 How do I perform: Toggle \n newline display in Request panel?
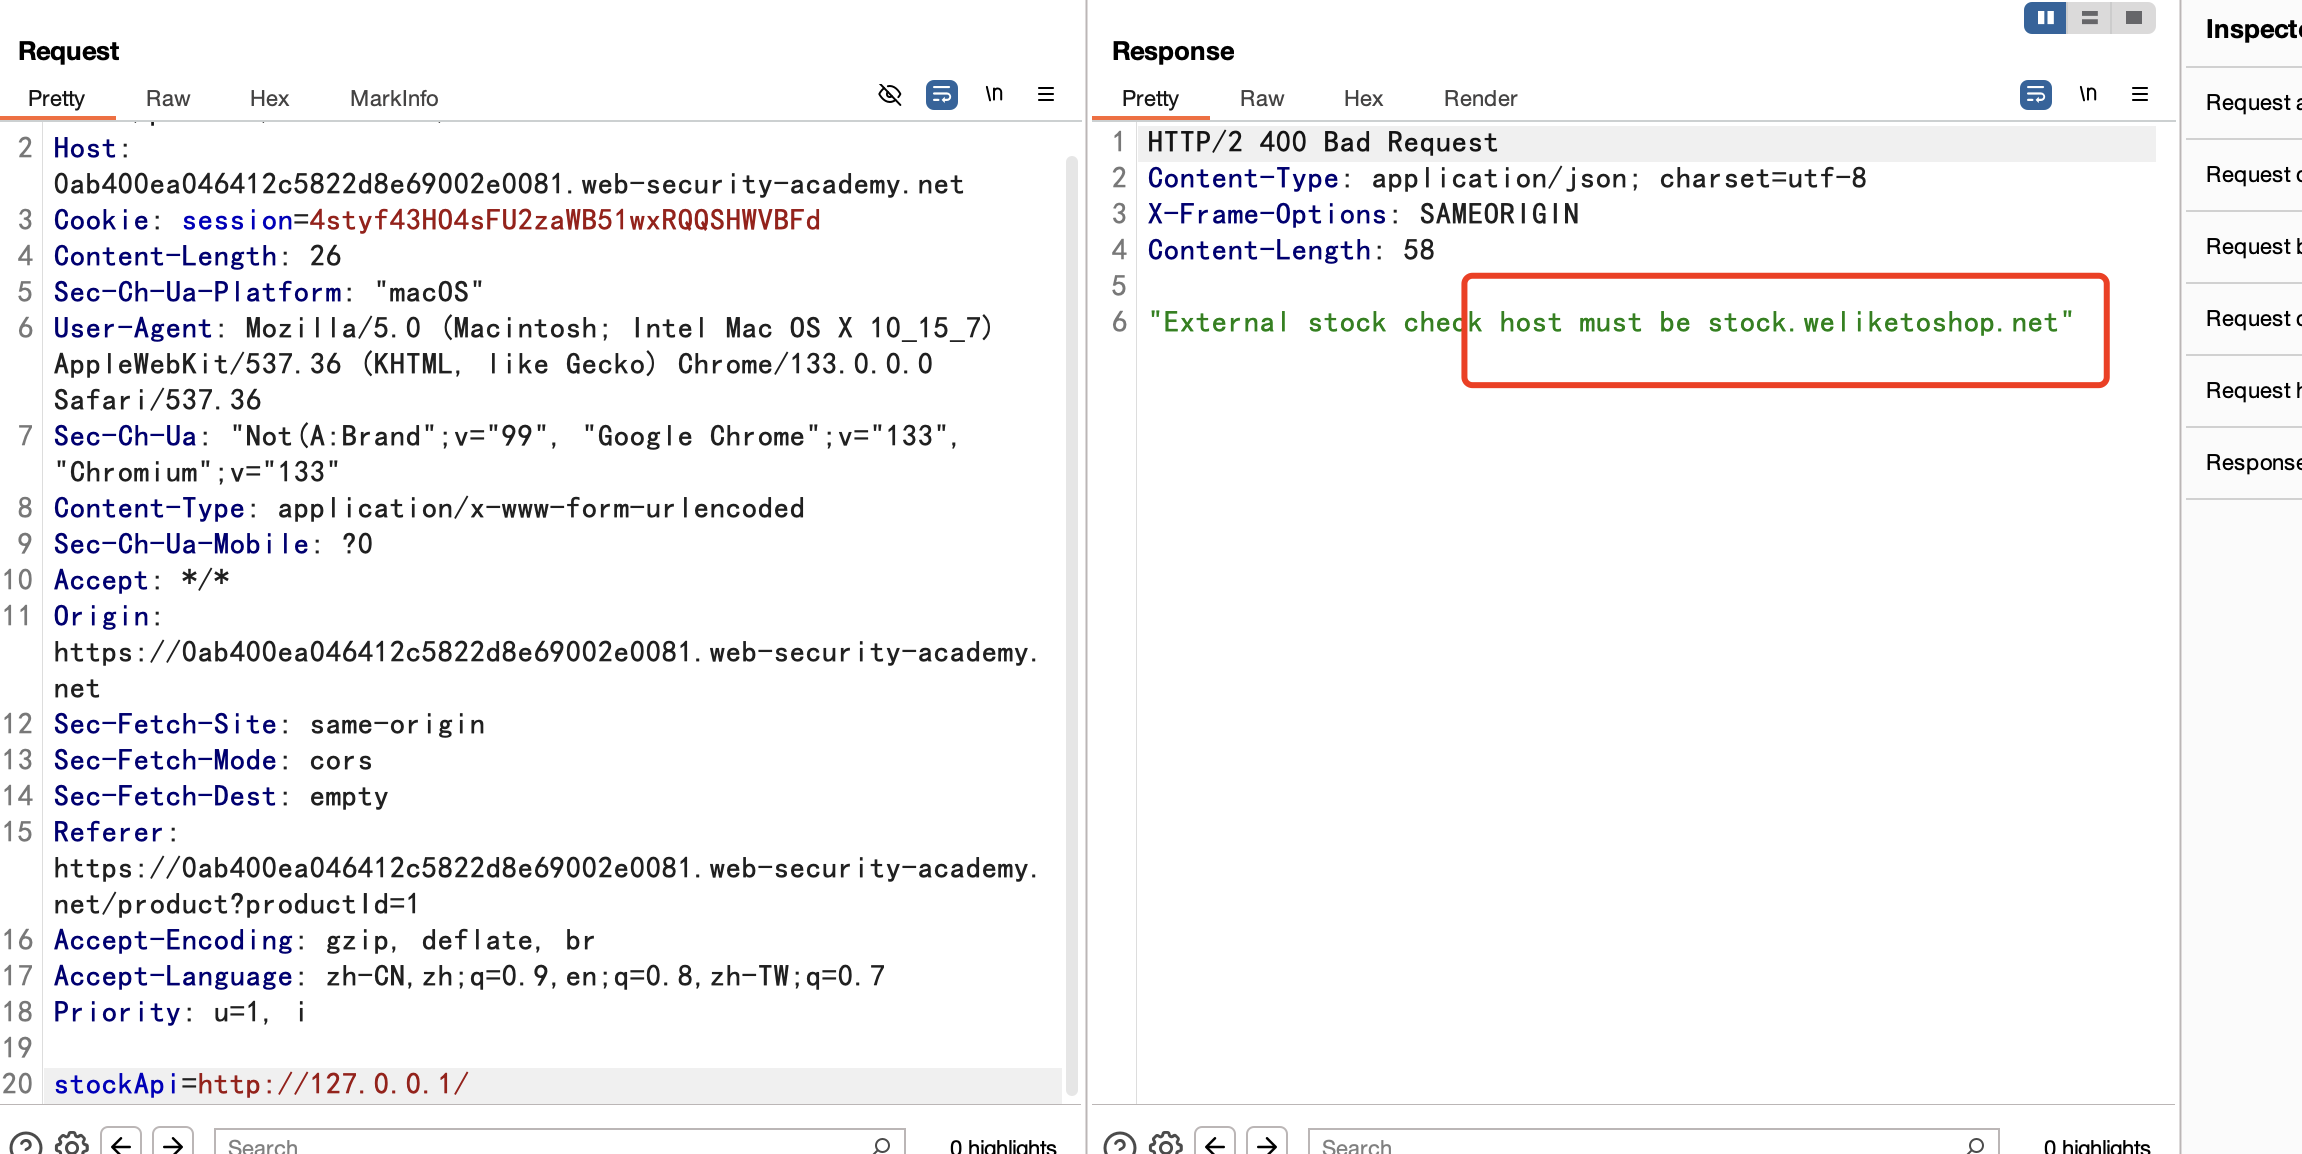(x=993, y=95)
